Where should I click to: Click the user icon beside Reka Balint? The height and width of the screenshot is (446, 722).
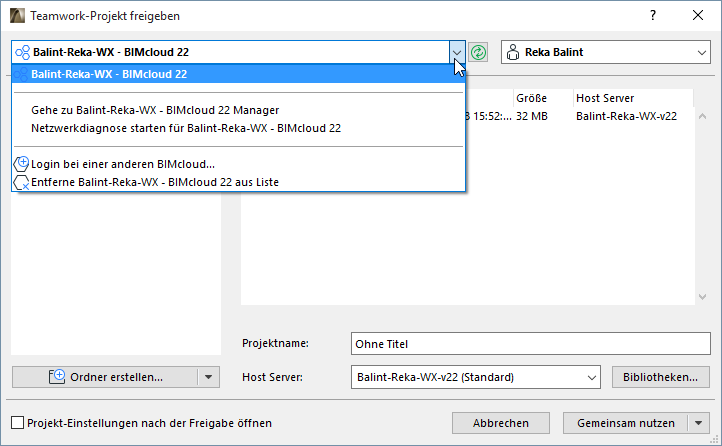(x=512, y=52)
